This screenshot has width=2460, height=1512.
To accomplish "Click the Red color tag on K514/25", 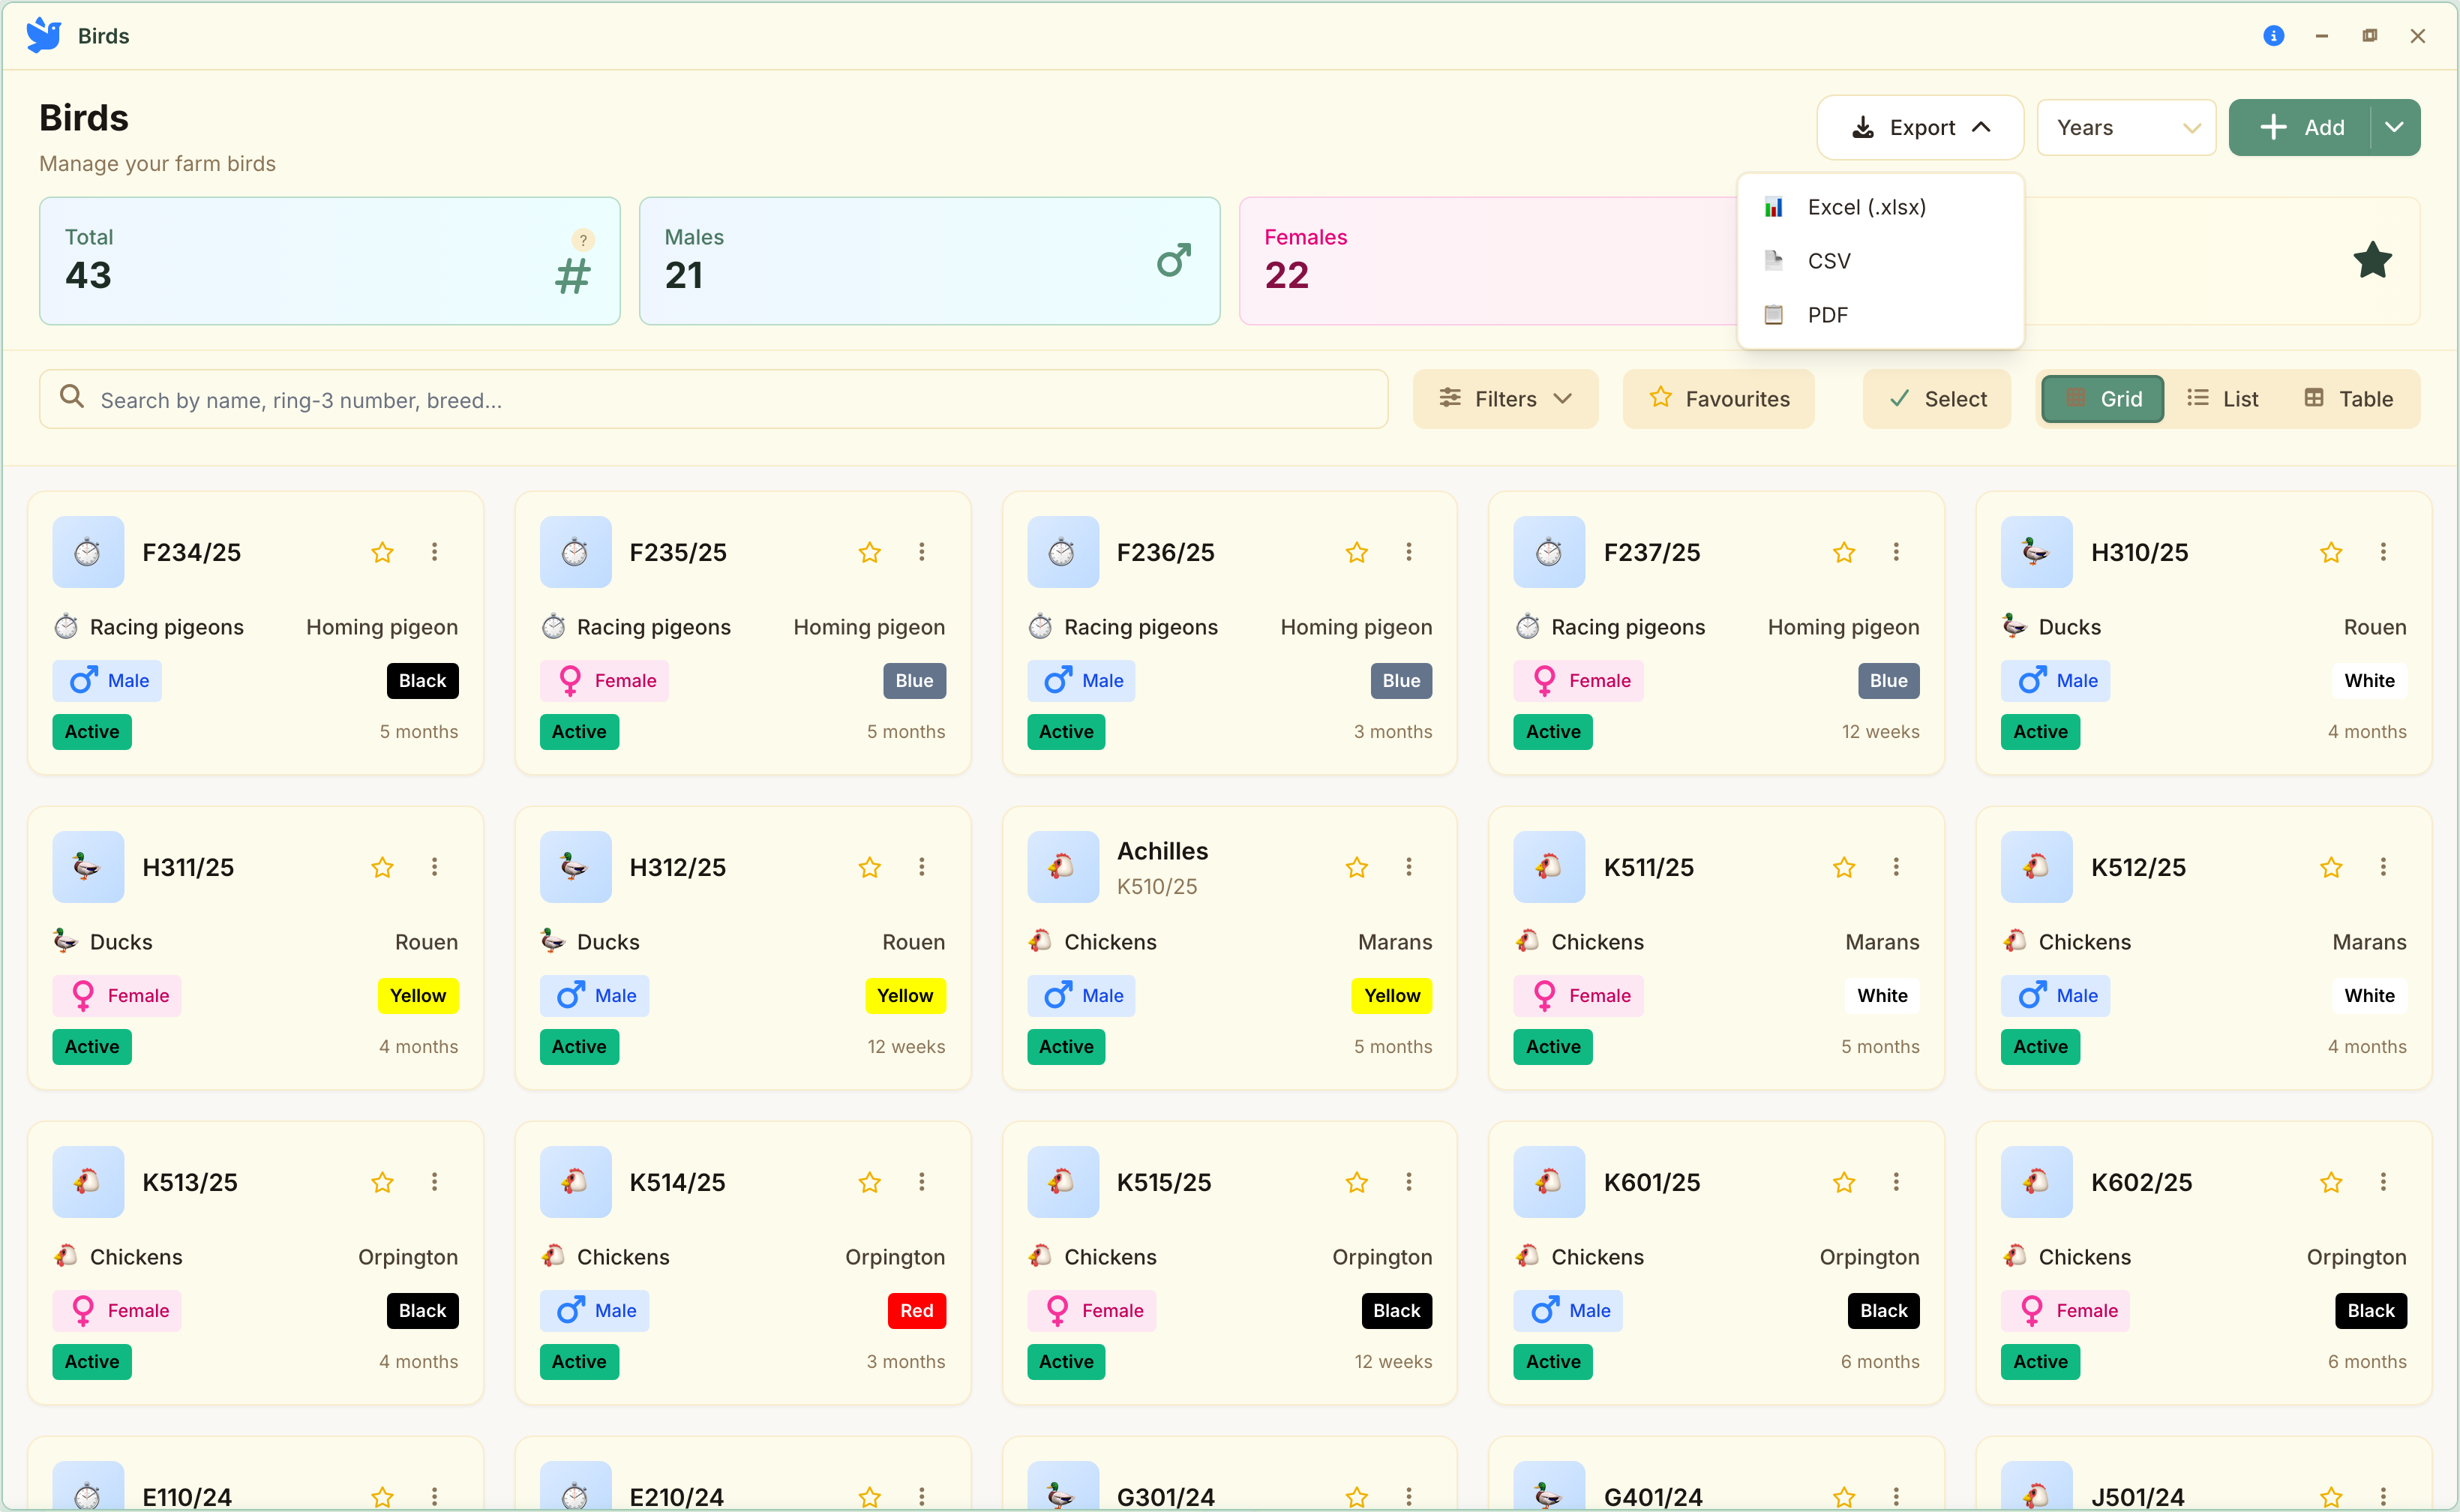I will (916, 1311).
